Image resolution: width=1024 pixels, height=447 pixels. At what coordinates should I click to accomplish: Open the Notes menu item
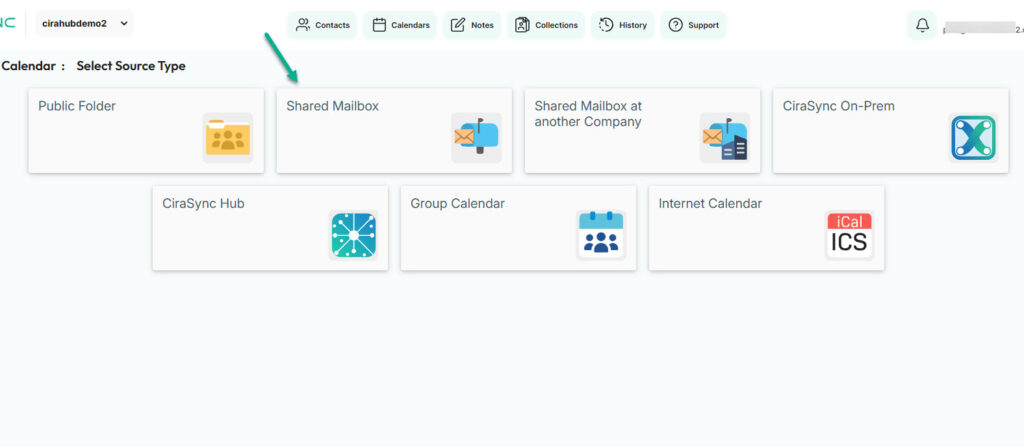click(x=472, y=25)
